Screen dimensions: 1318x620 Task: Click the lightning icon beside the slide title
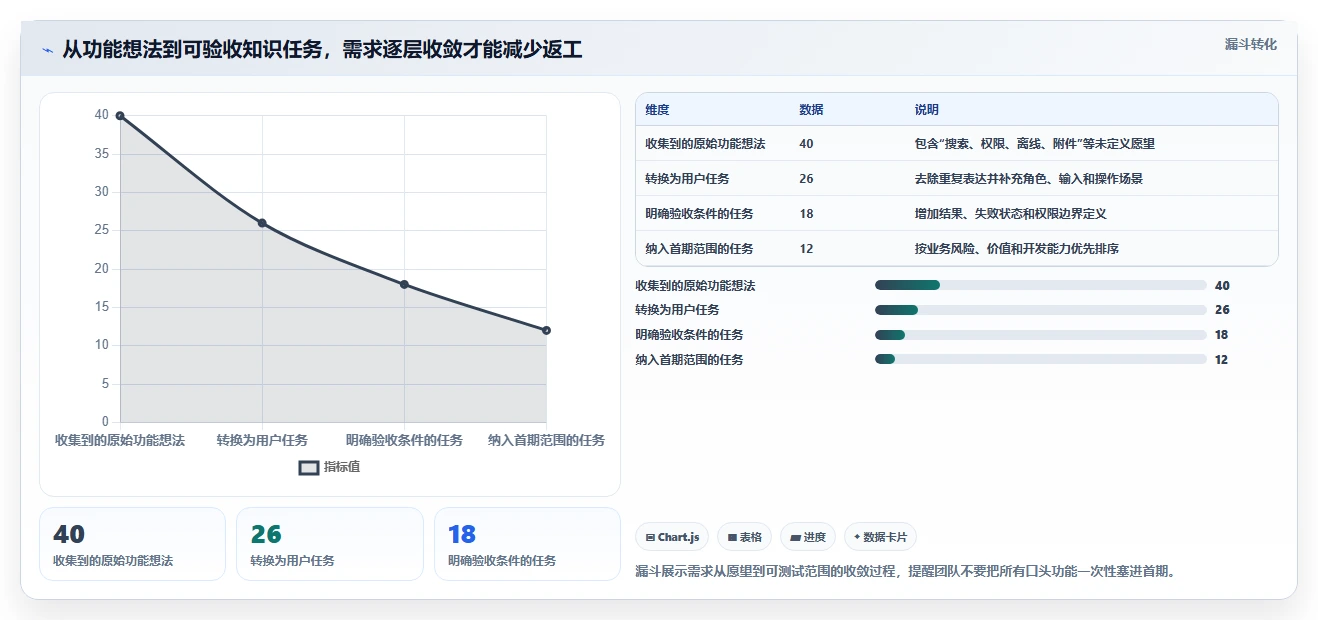click(47, 50)
